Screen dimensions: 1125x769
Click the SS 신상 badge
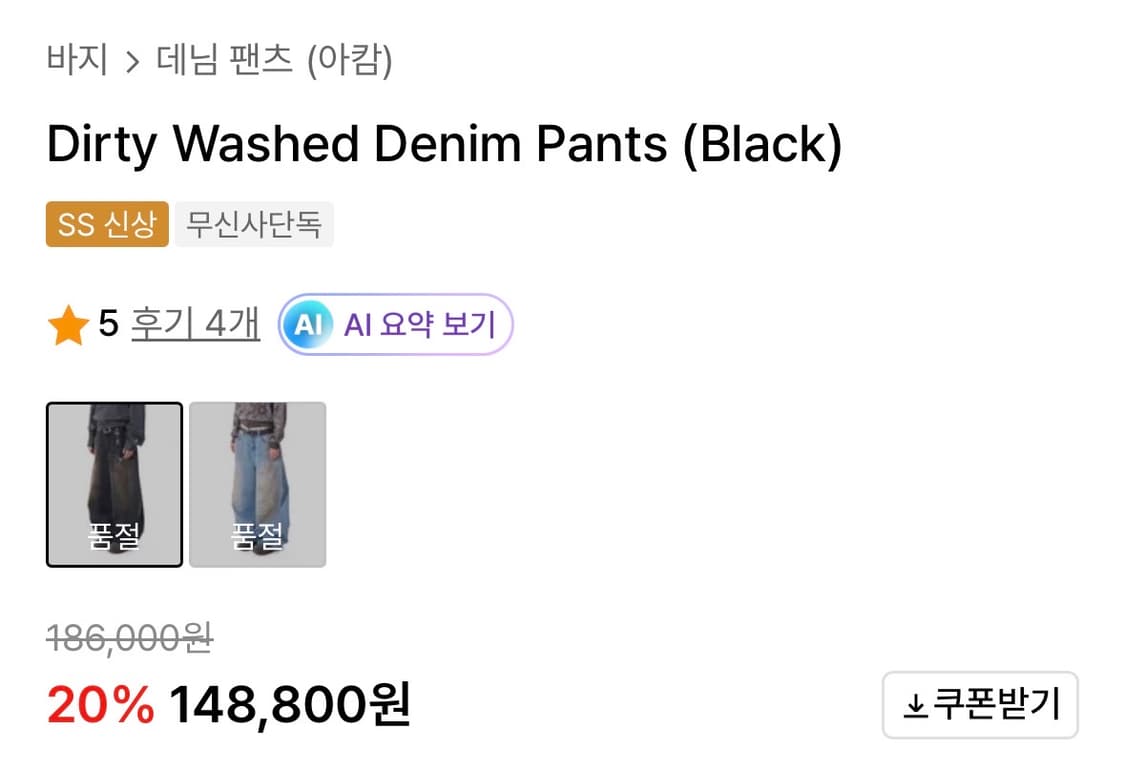[x=106, y=224]
